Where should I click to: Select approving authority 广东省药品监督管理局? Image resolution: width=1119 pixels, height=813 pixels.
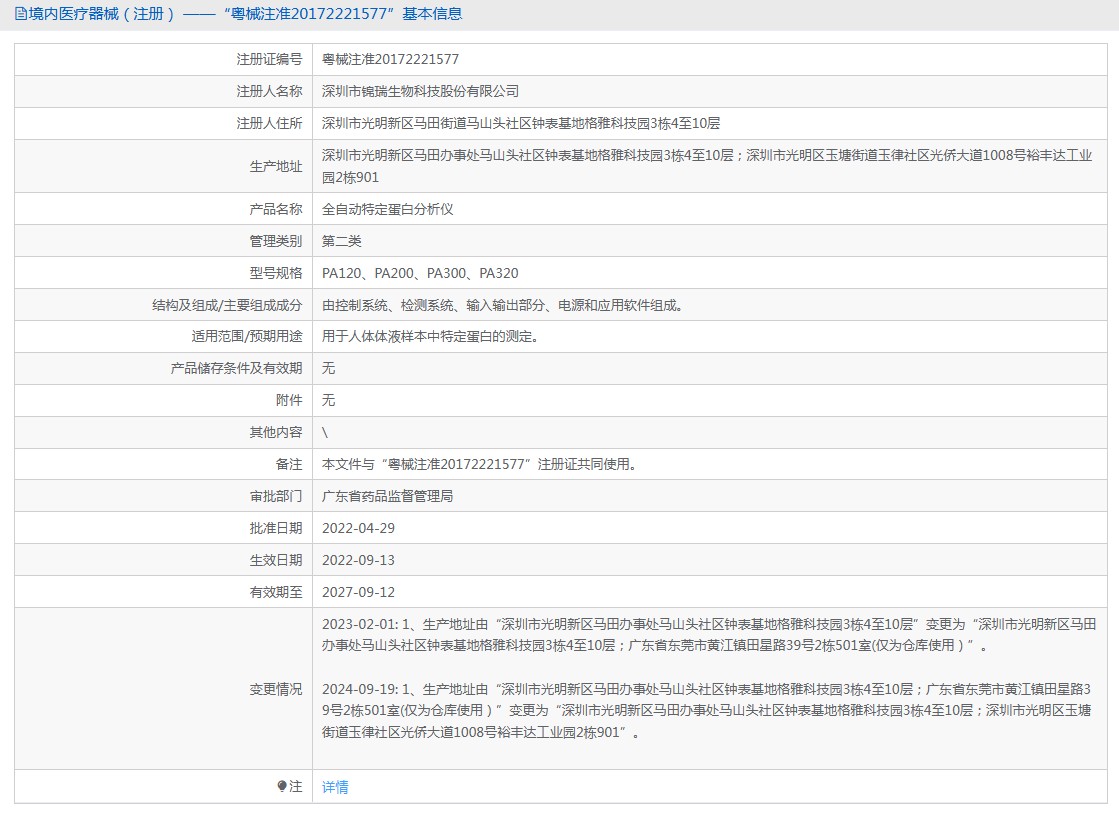[388, 496]
